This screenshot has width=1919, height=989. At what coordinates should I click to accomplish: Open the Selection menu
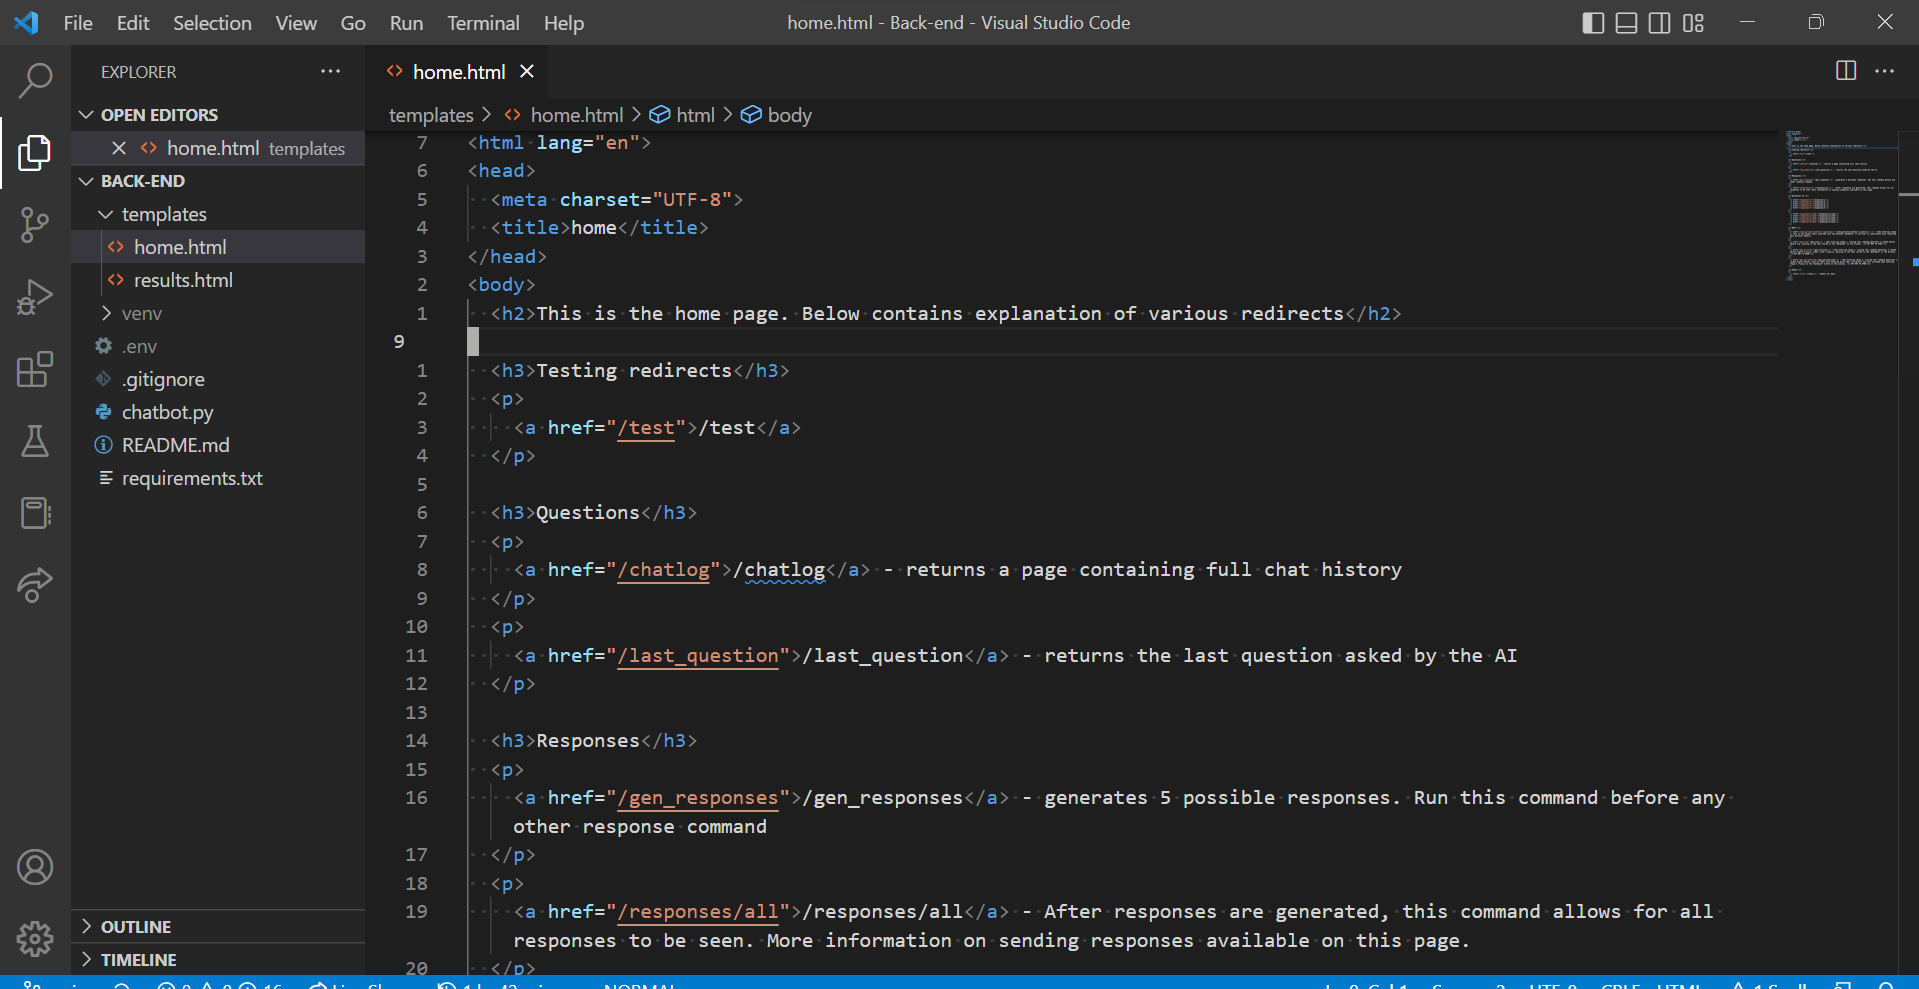tap(212, 23)
